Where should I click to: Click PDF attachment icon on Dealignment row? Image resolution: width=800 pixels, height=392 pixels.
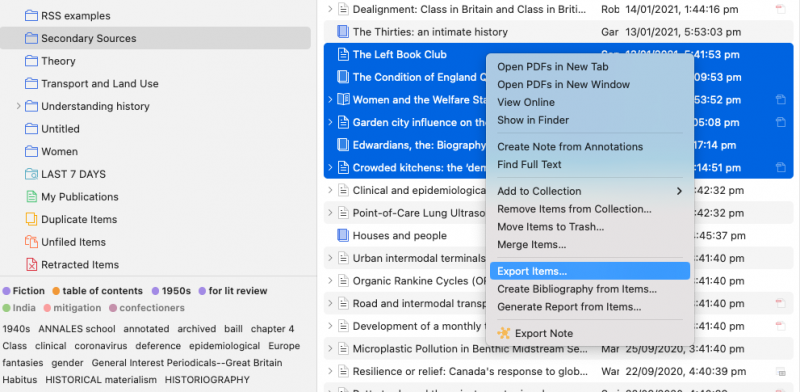780,9
